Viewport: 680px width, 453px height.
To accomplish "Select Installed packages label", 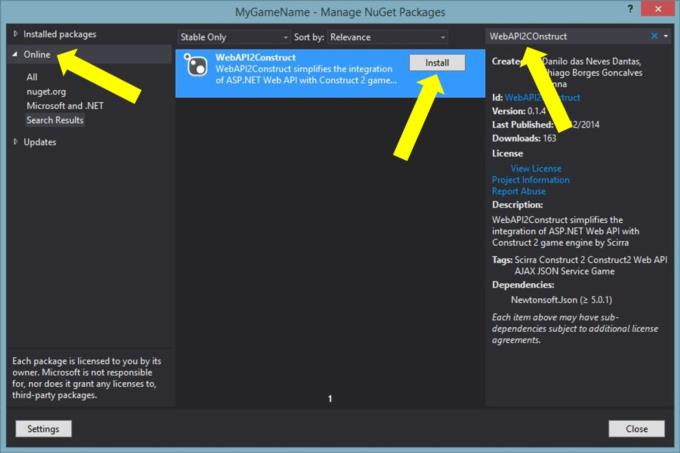I will [60, 34].
